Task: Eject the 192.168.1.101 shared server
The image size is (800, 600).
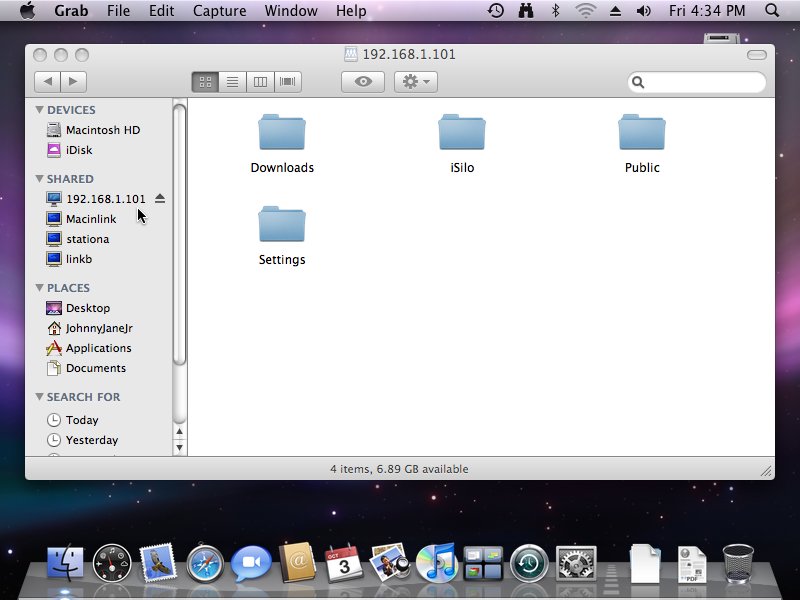Action: pos(160,199)
